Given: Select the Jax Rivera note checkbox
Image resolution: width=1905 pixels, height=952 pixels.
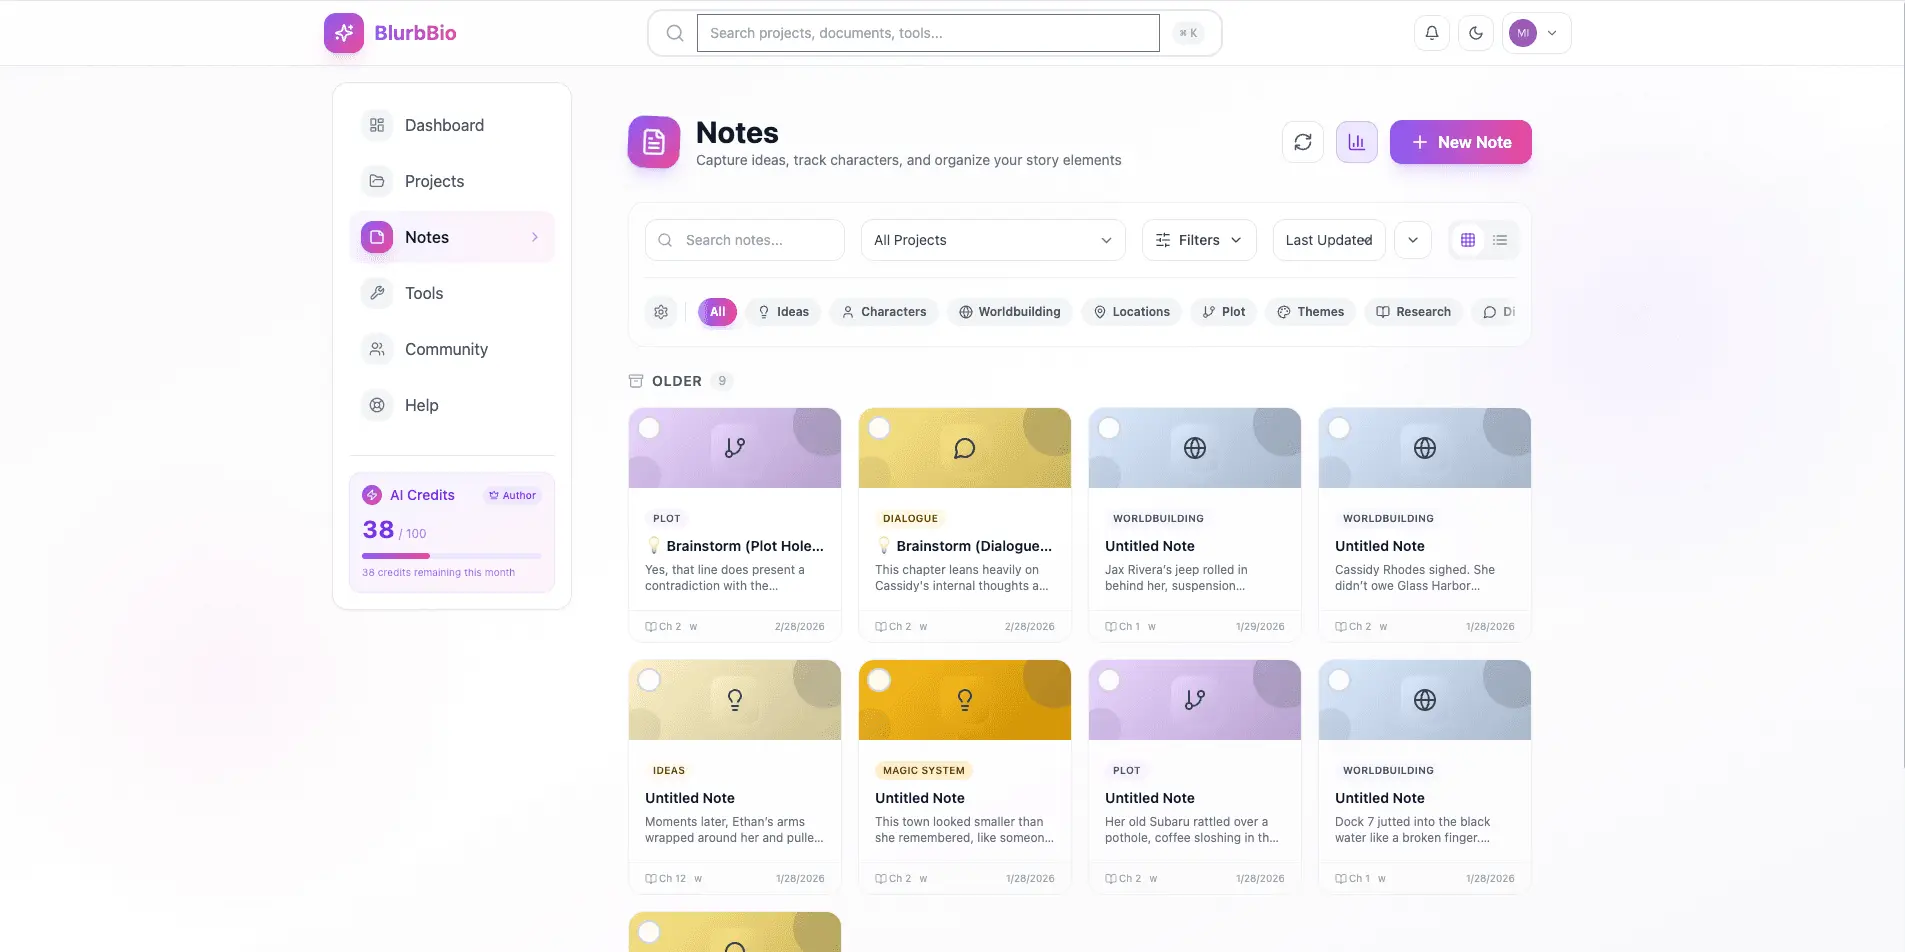Looking at the screenshot, I should click(1109, 428).
